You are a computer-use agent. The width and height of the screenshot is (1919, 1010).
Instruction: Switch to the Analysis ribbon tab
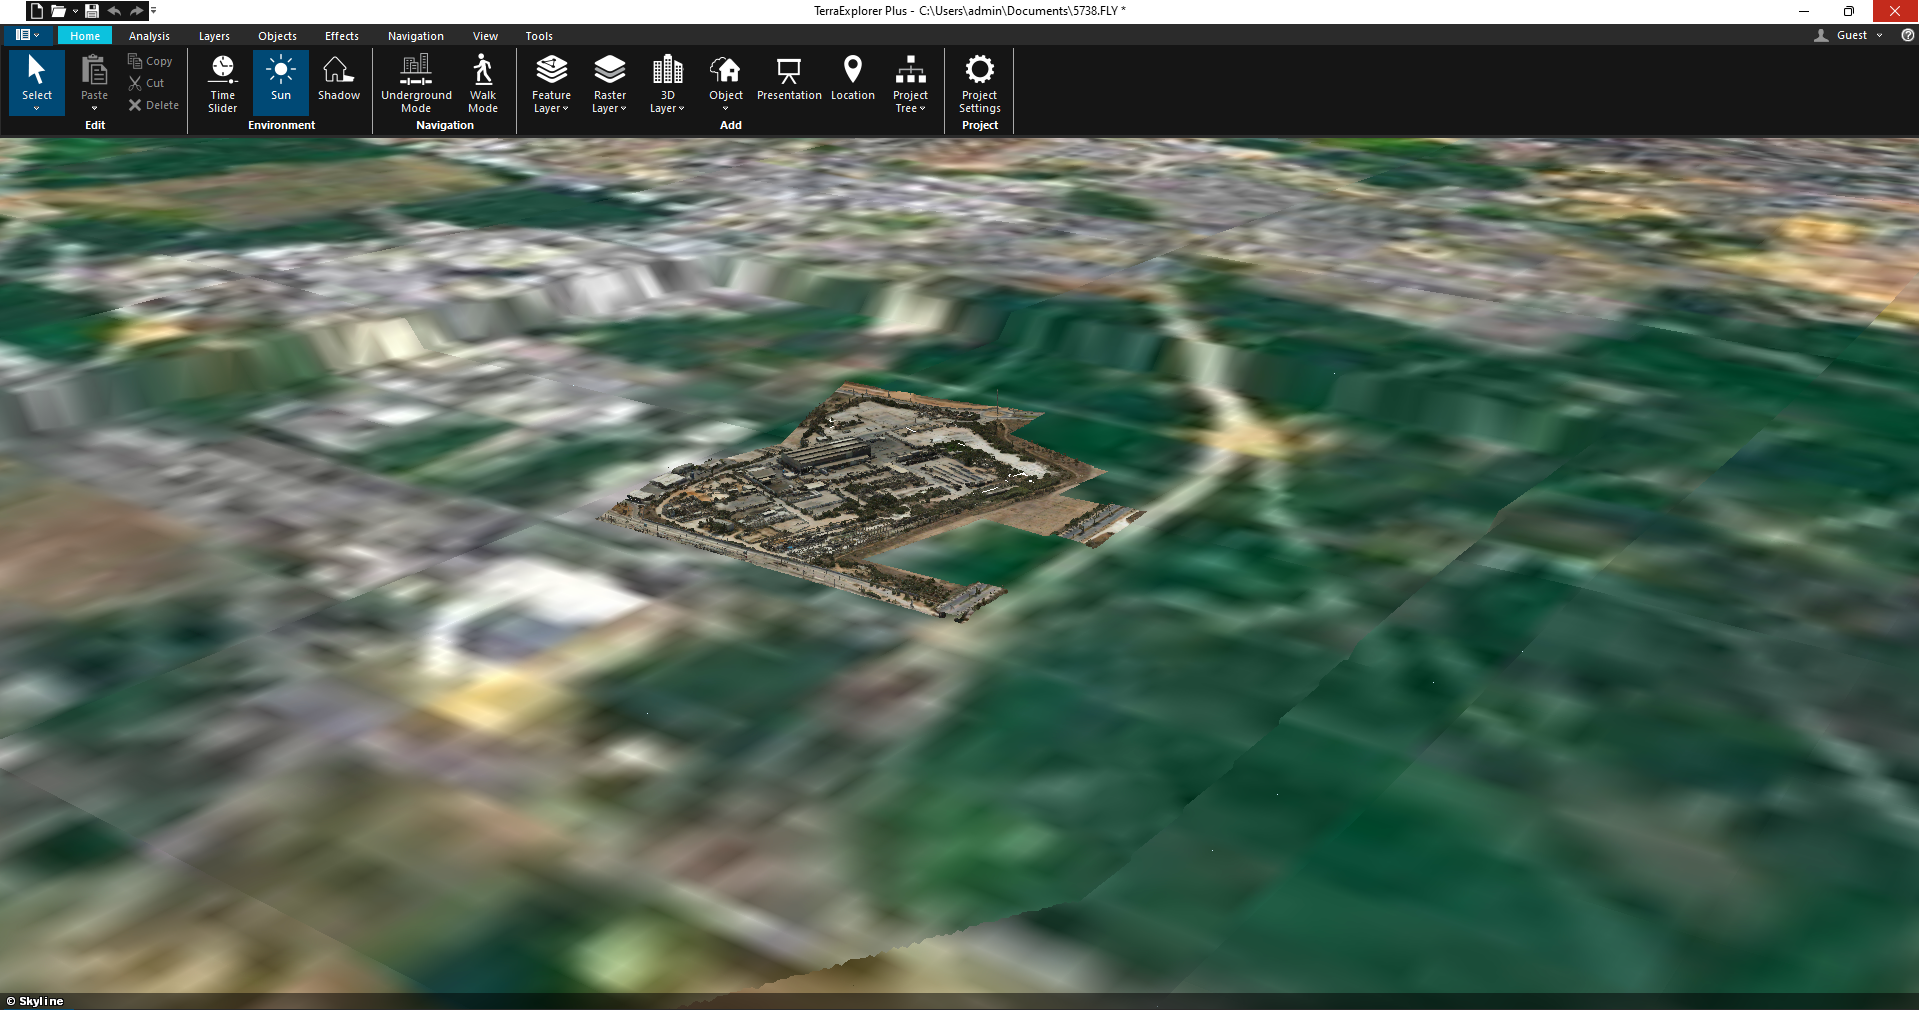point(149,36)
